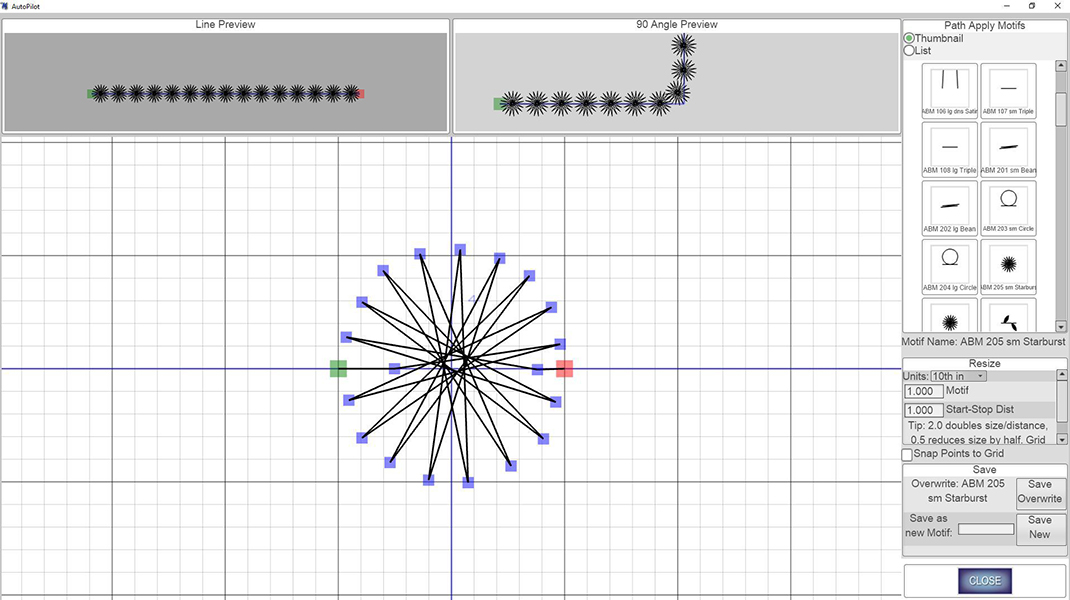Select the ABM 108 lg Triple motif
The image size is (1070, 600).
948,148
